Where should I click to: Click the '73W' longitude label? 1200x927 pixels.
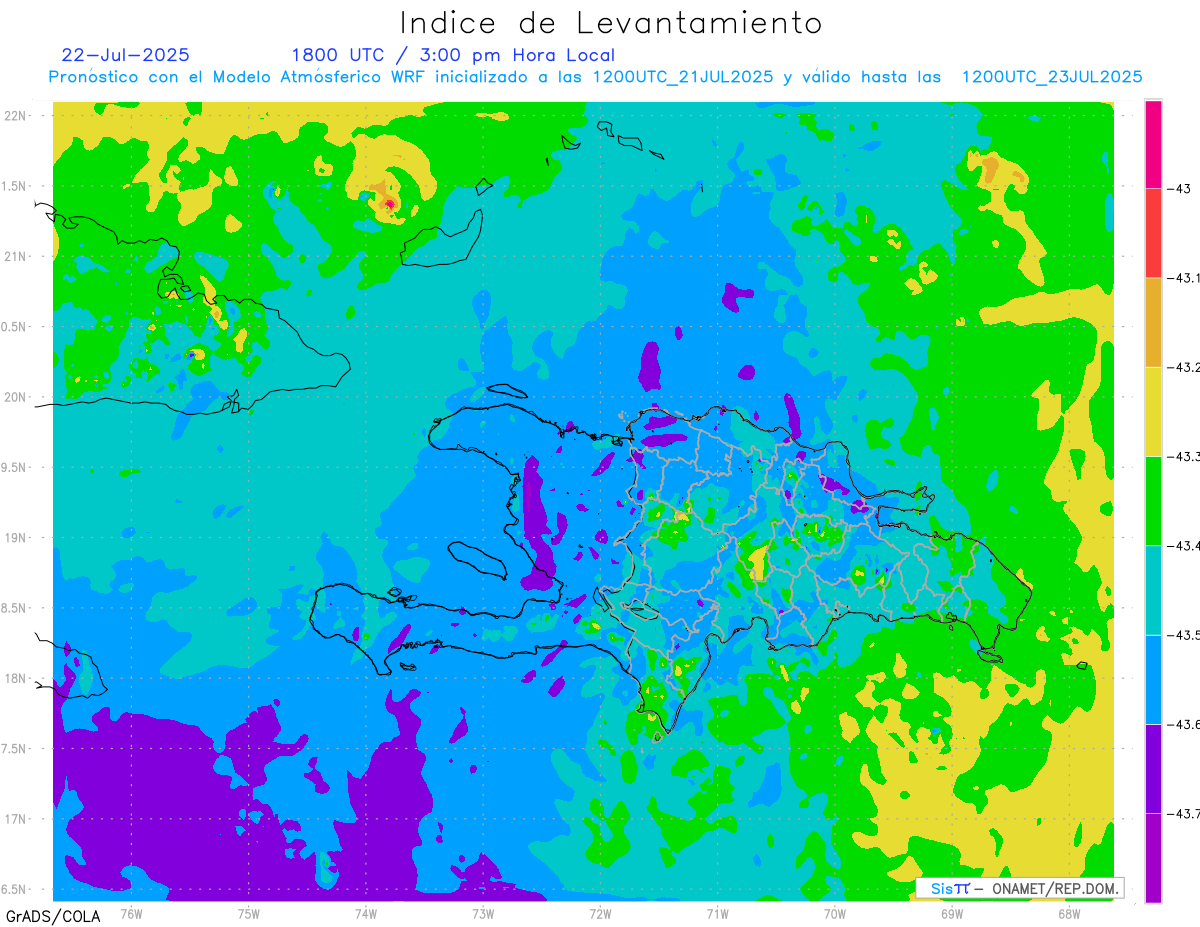point(483,913)
